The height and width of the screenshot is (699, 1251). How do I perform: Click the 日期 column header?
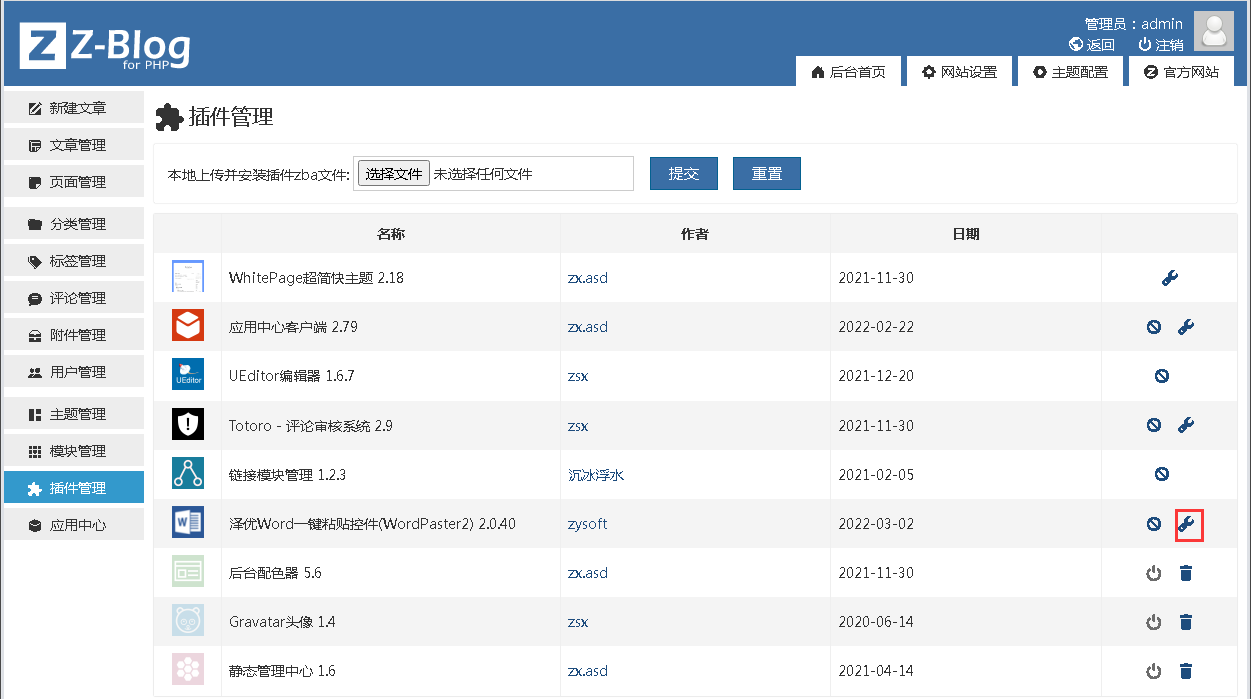click(x=966, y=234)
